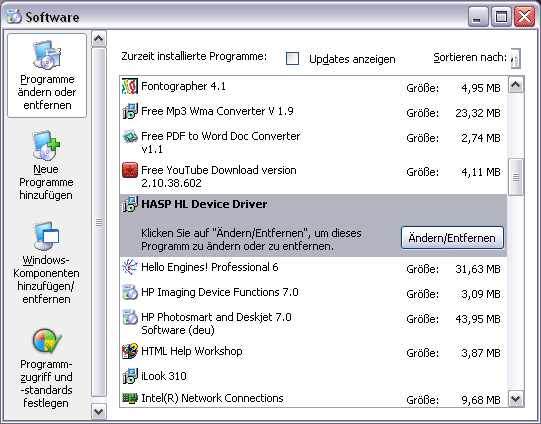Click the sidebar scroll up arrow
Image resolution: width=541 pixels, height=424 pixels.
99,39
